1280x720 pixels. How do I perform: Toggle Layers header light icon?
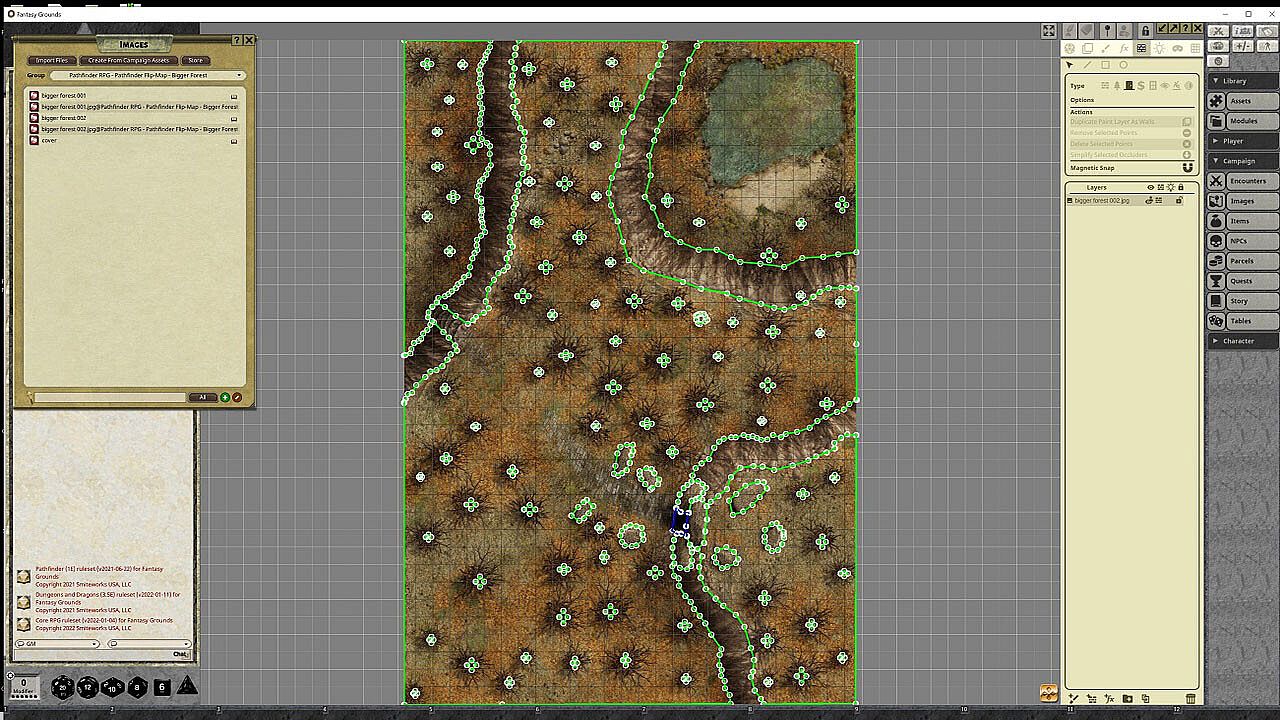pos(1171,187)
